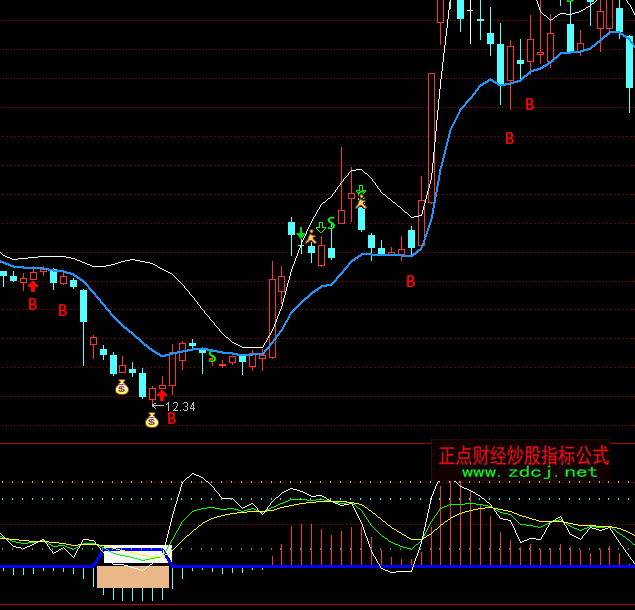The image size is (635, 610).
Task: Click the hollow green arrow left of upper S
Action: point(320,226)
